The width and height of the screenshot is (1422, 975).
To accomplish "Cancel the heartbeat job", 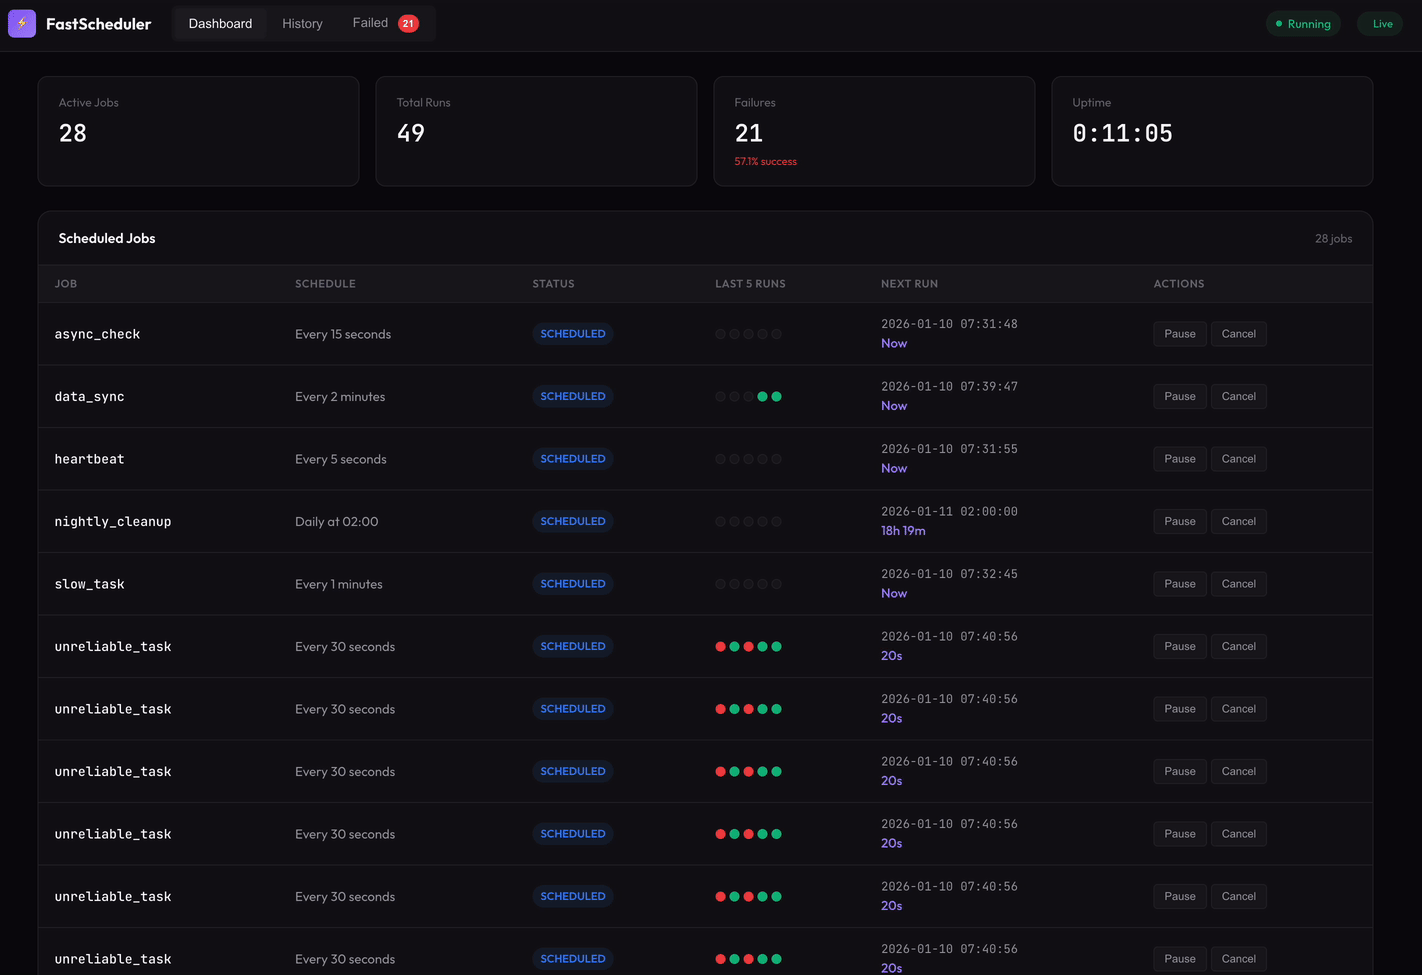I will point(1238,459).
